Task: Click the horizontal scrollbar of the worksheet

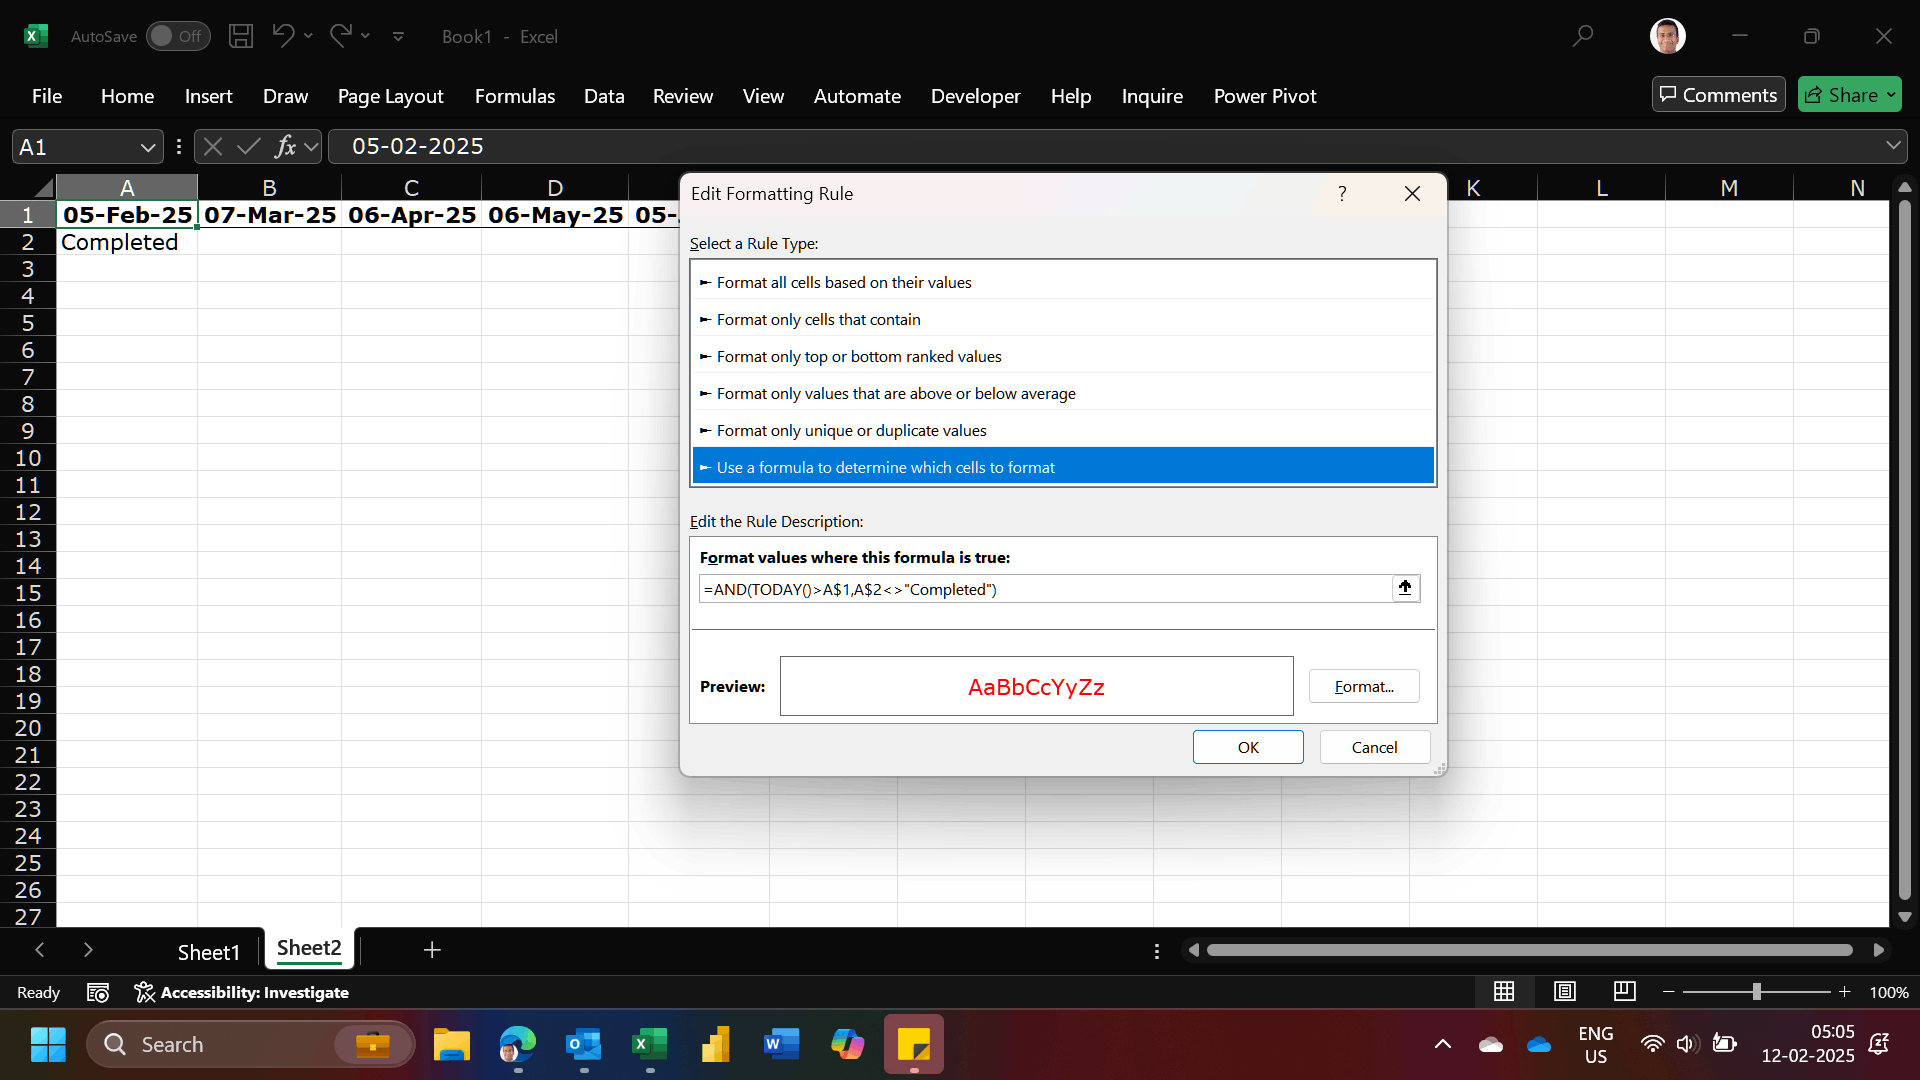Action: 1530,950
